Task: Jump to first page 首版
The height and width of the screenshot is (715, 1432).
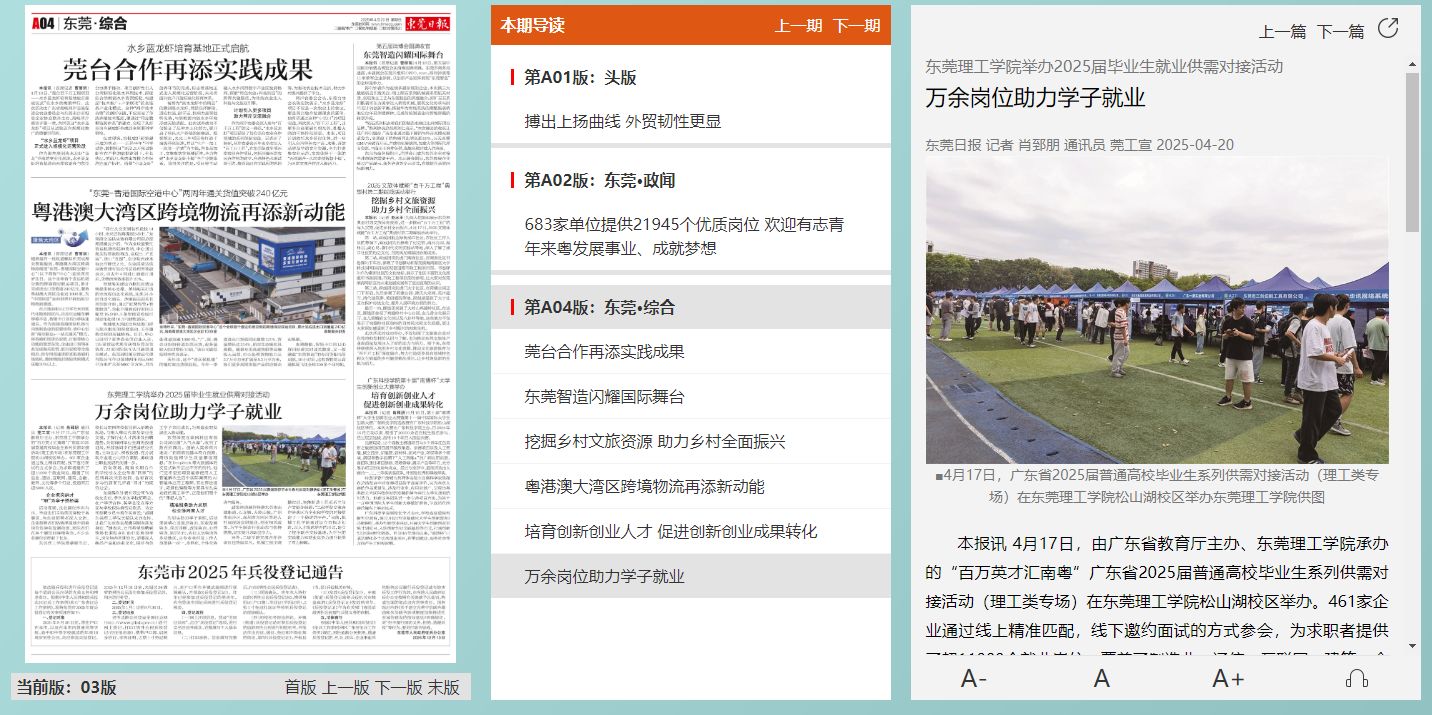Action: point(300,688)
